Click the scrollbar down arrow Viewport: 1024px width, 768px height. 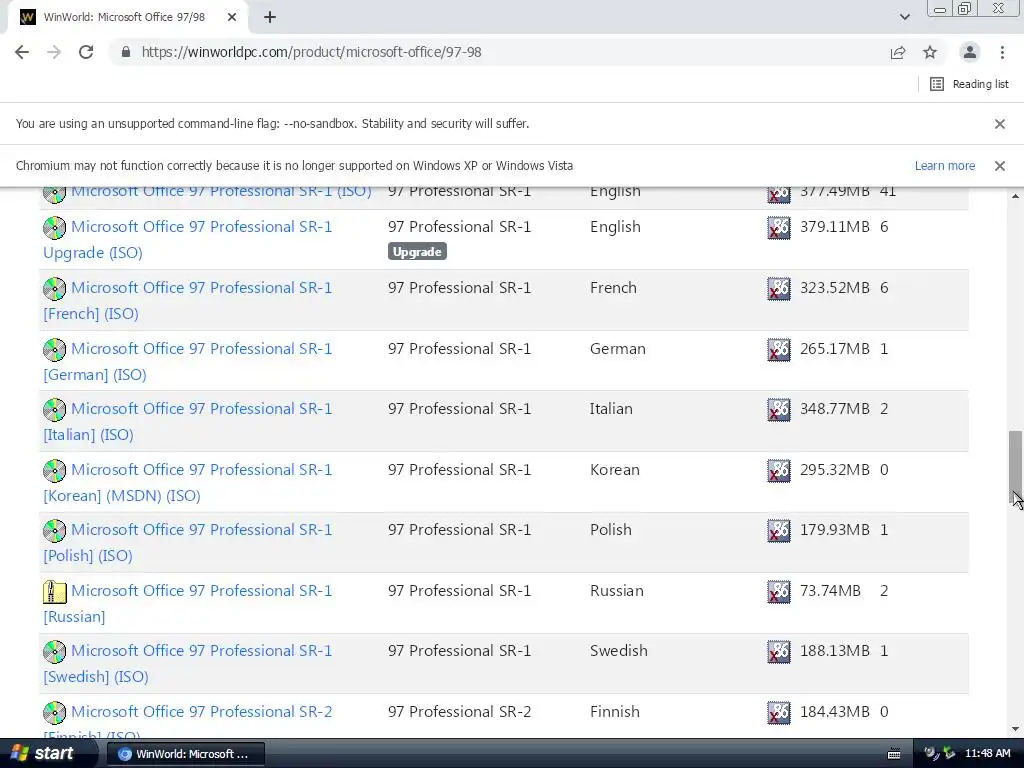1015,729
